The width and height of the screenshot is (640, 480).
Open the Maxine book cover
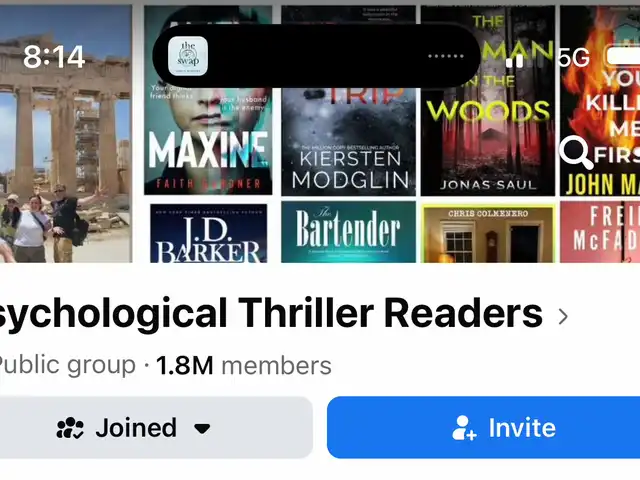tap(208, 100)
